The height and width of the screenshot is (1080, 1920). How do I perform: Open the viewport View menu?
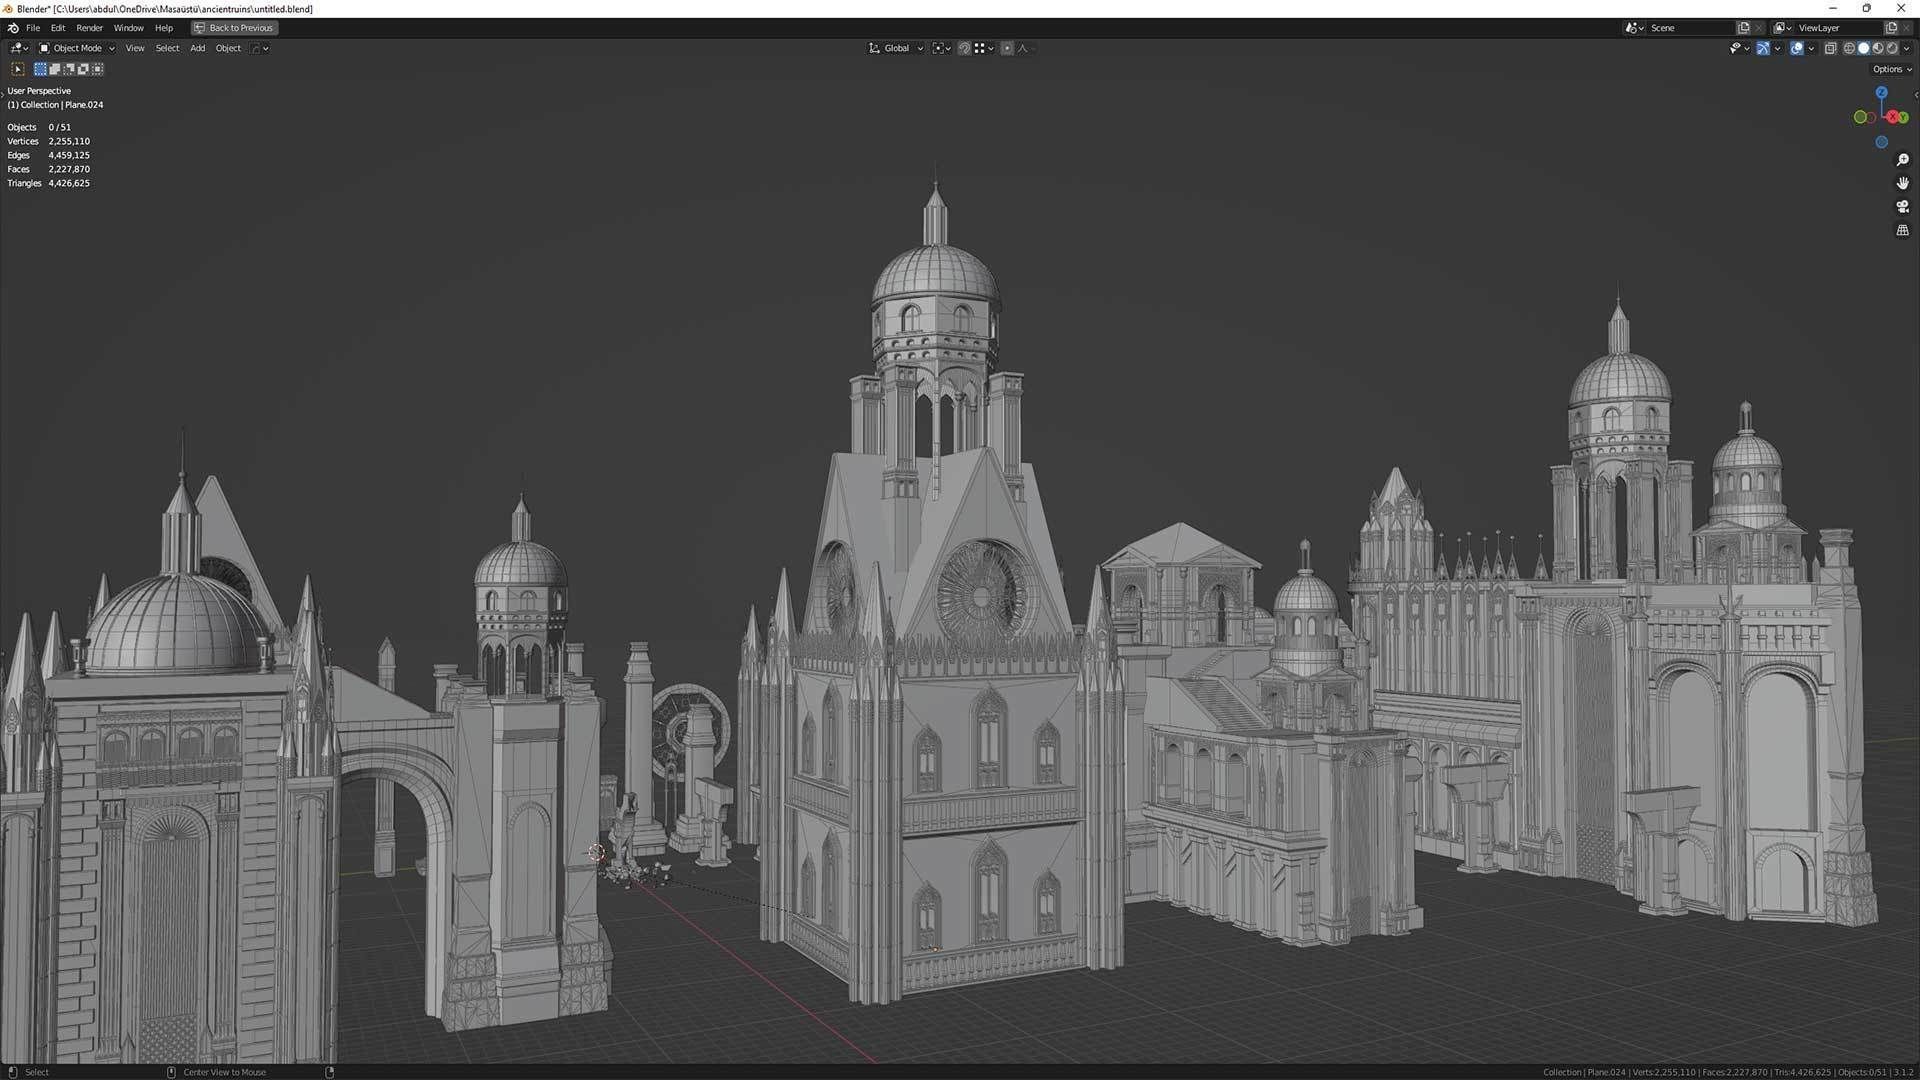pyautogui.click(x=135, y=48)
